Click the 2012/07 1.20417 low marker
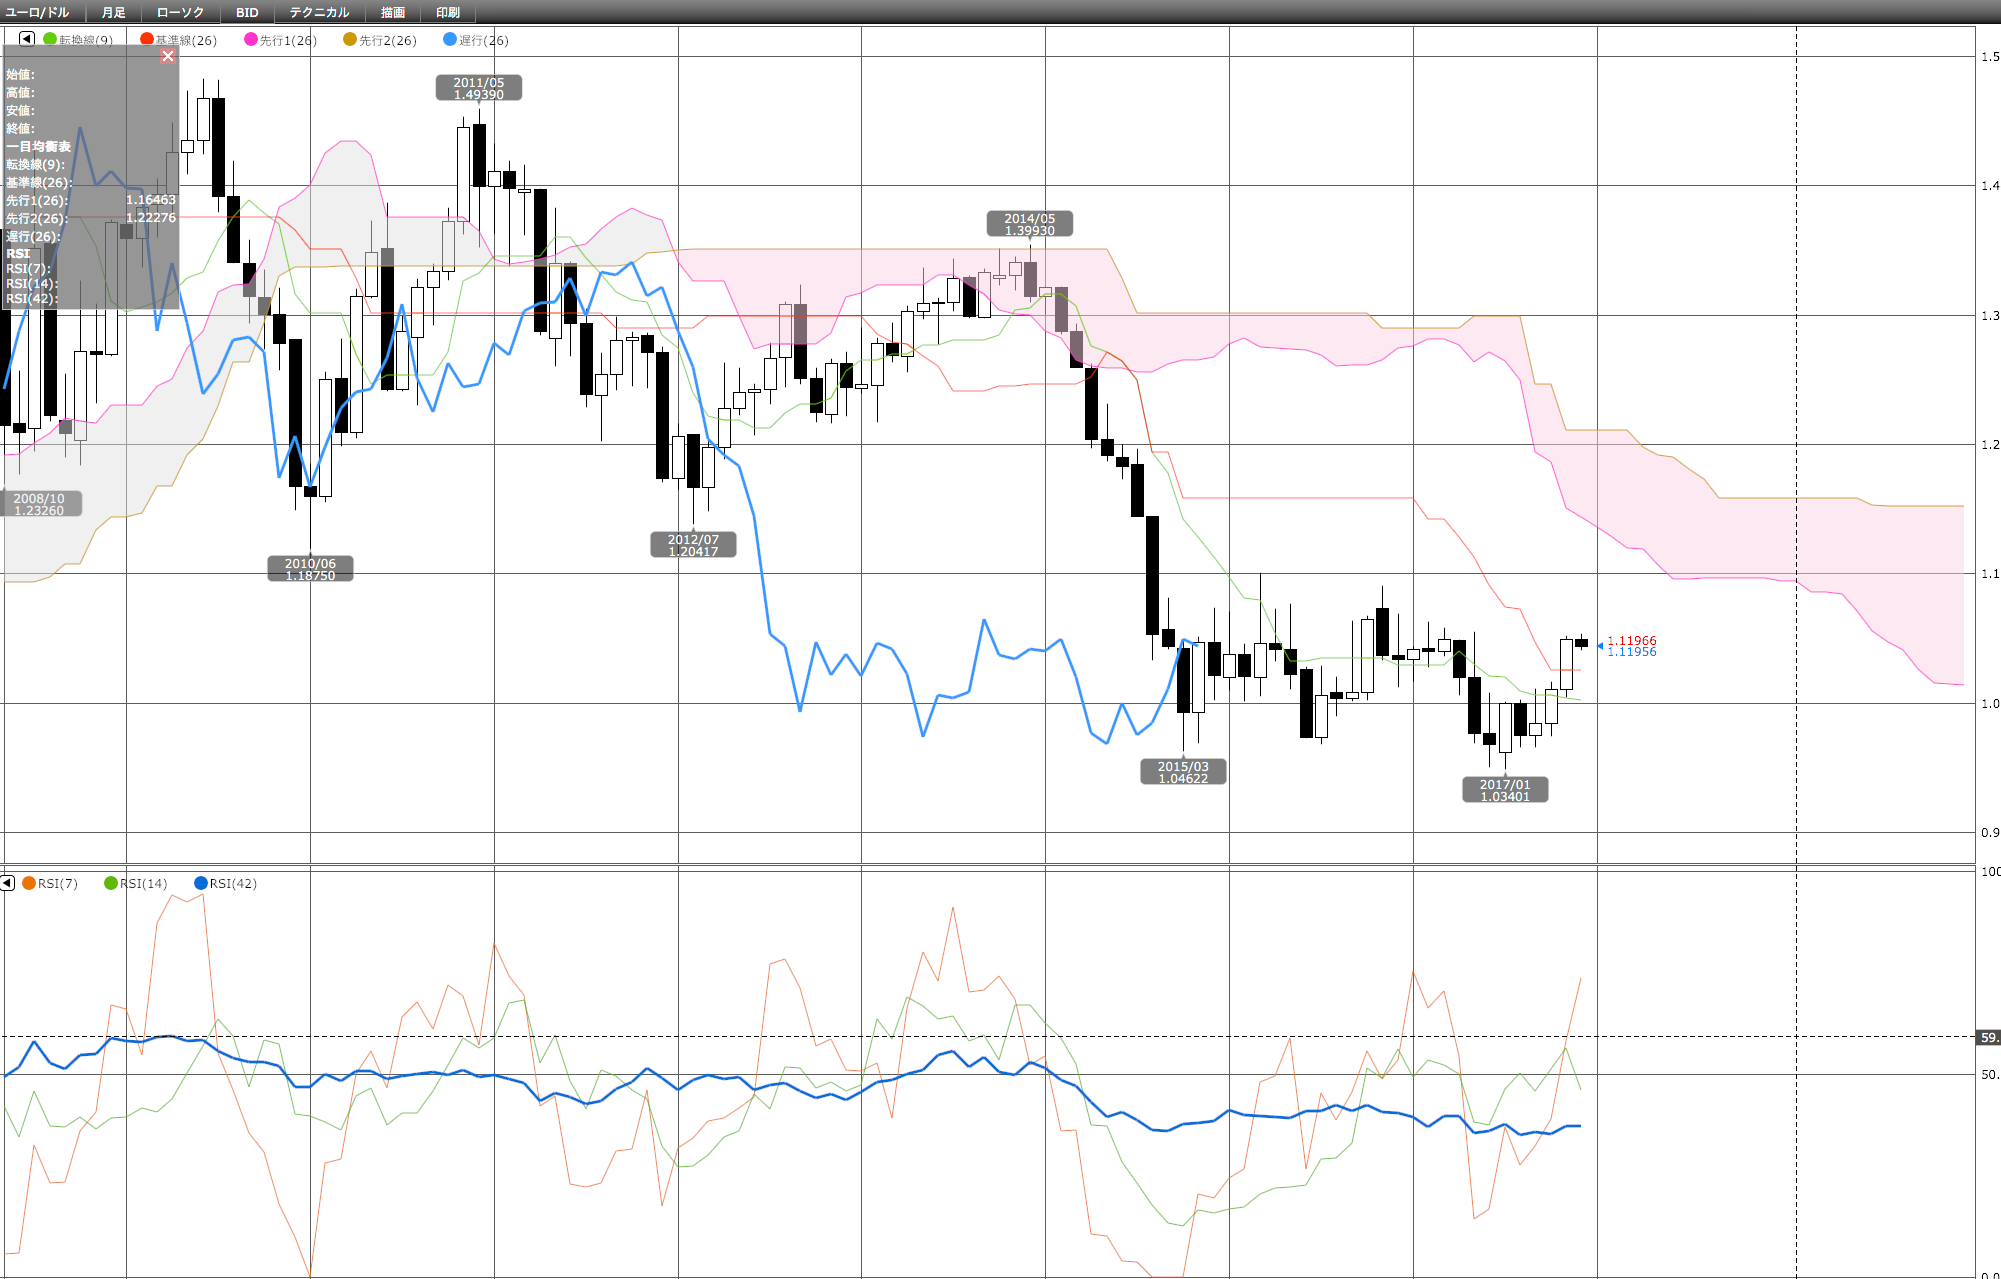The width and height of the screenshot is (2001, 1279). click(x=693, y=545)
